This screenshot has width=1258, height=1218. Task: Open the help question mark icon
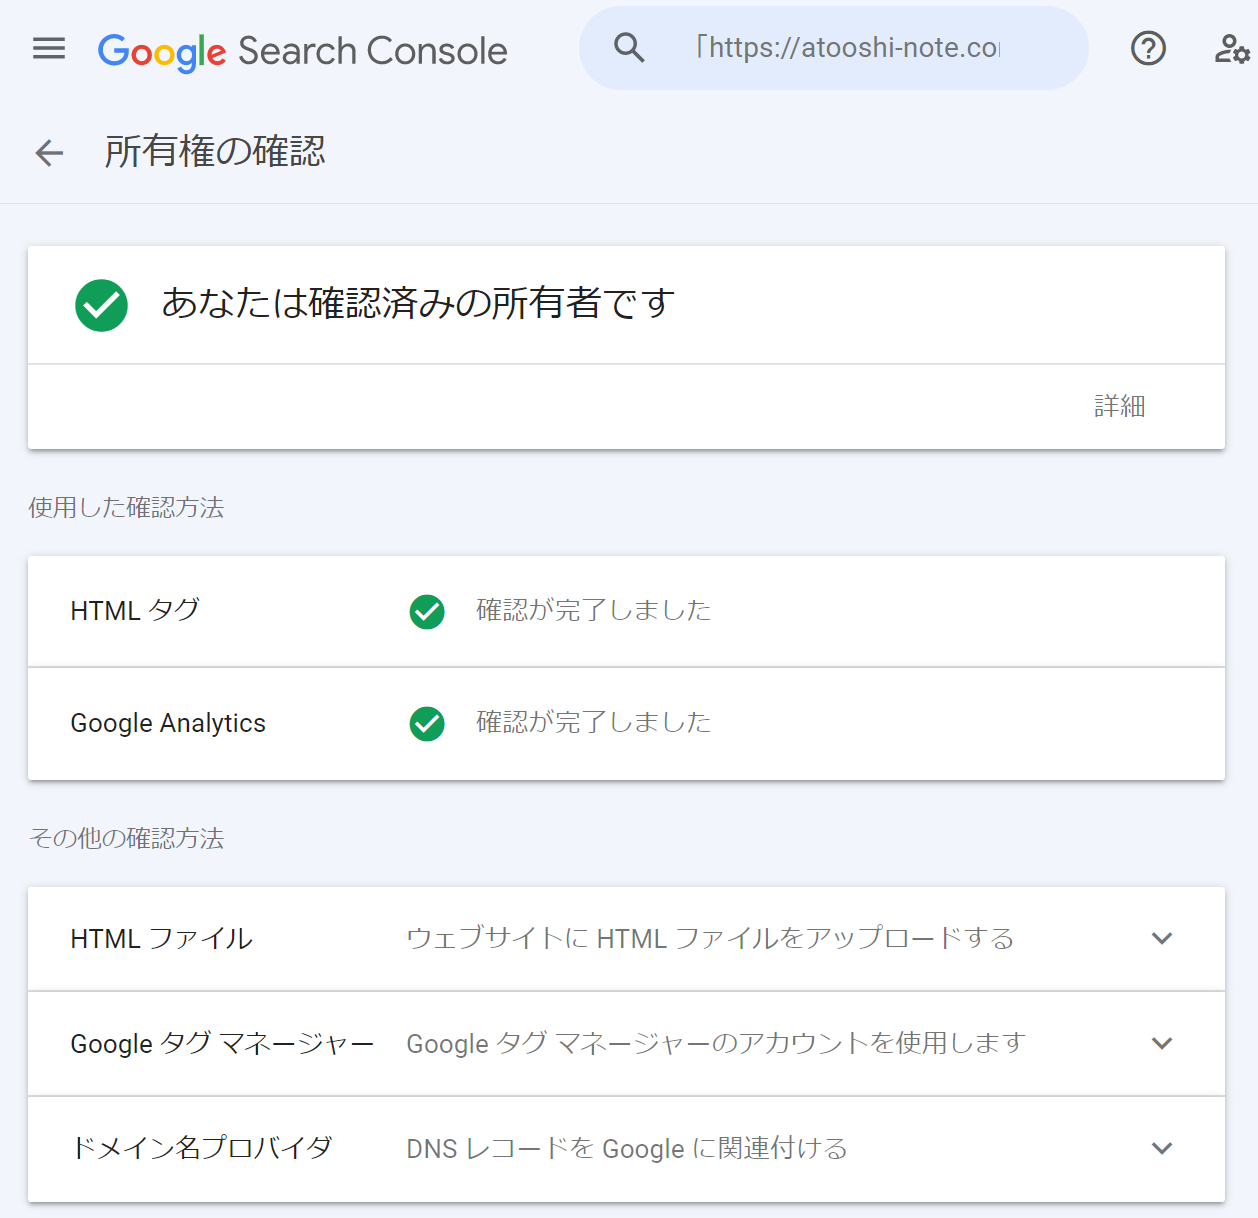1148,48
